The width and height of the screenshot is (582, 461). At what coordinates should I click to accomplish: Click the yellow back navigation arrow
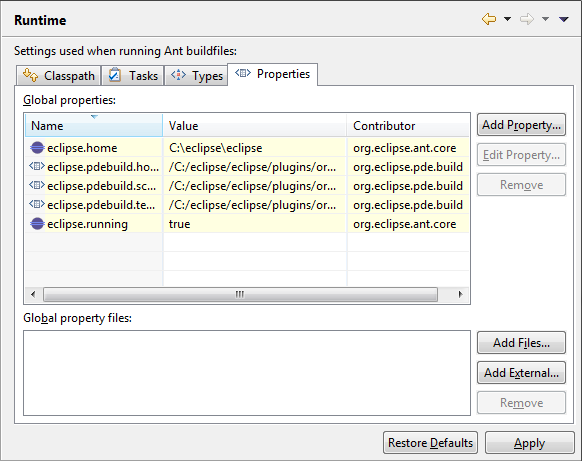(x=489, y=19)
